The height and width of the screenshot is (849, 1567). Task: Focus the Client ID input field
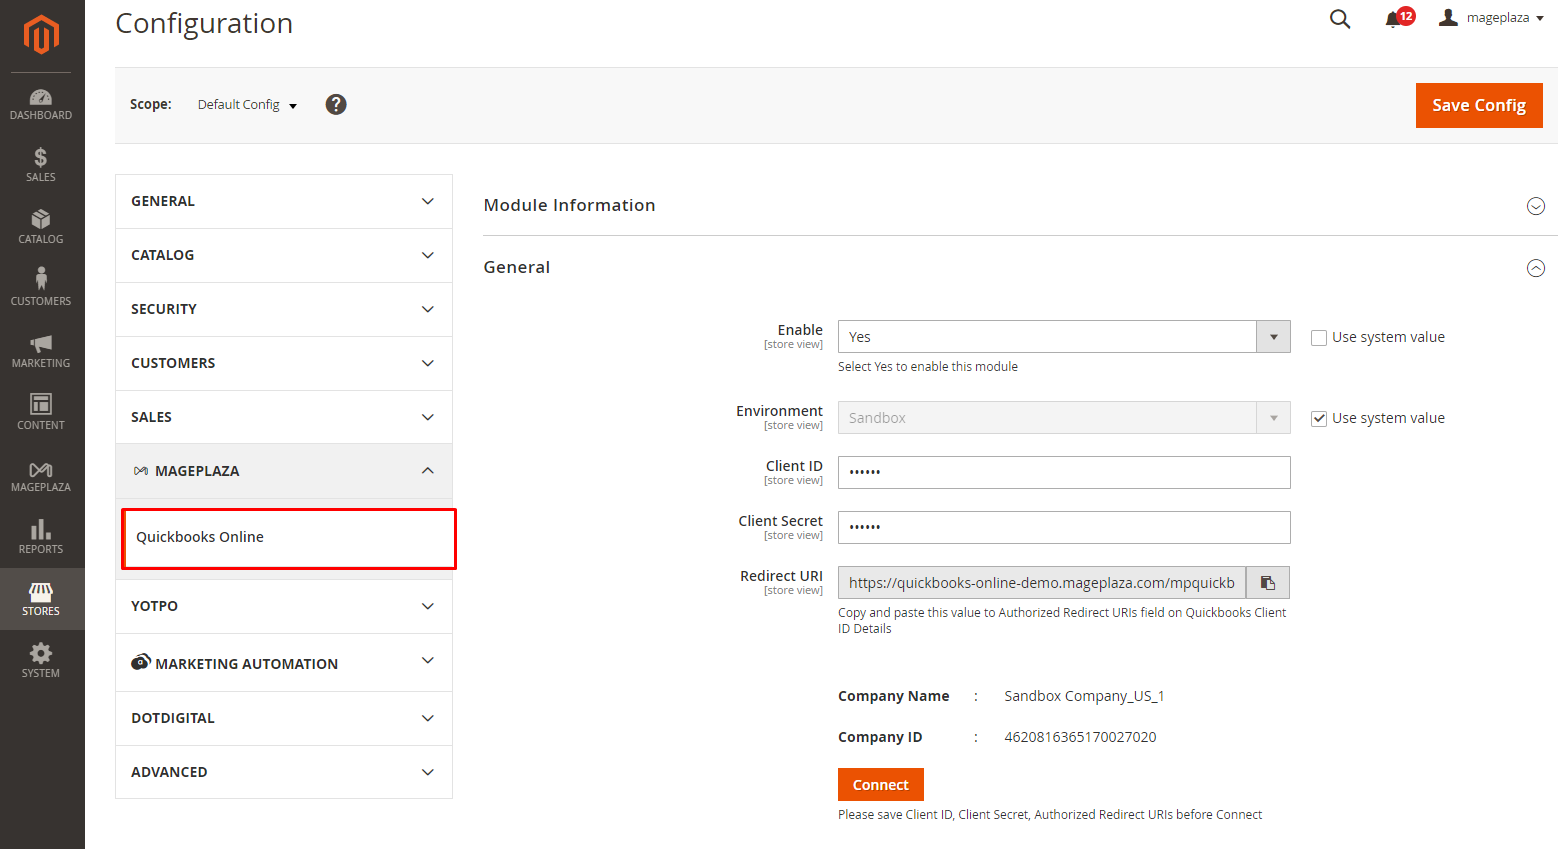tap(1064, 472)
